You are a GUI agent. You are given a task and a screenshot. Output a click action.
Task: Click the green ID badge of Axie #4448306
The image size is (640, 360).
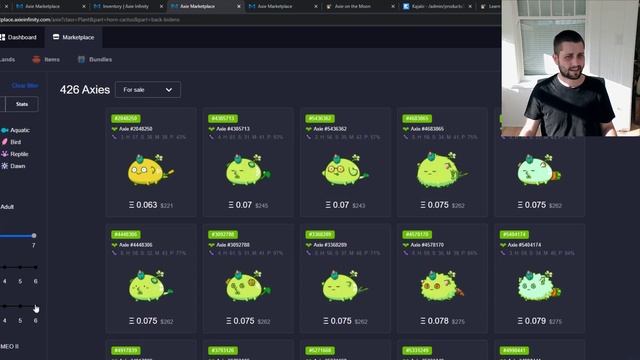126,234
